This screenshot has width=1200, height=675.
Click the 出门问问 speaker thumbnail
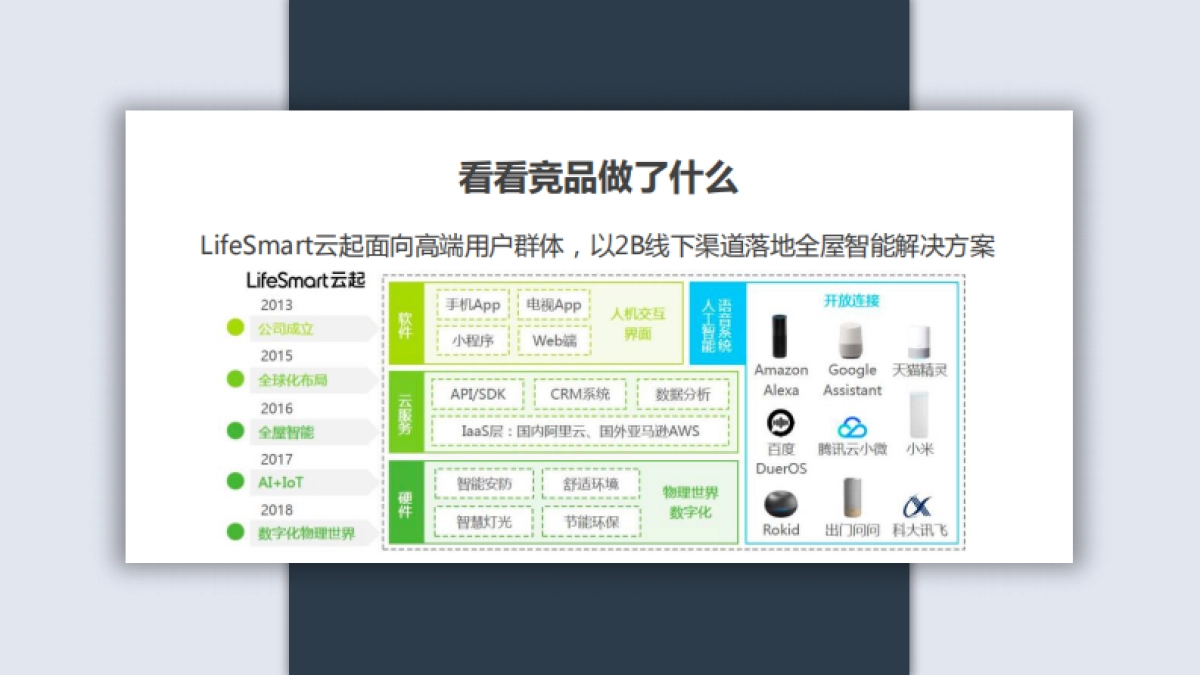[851, 499]
